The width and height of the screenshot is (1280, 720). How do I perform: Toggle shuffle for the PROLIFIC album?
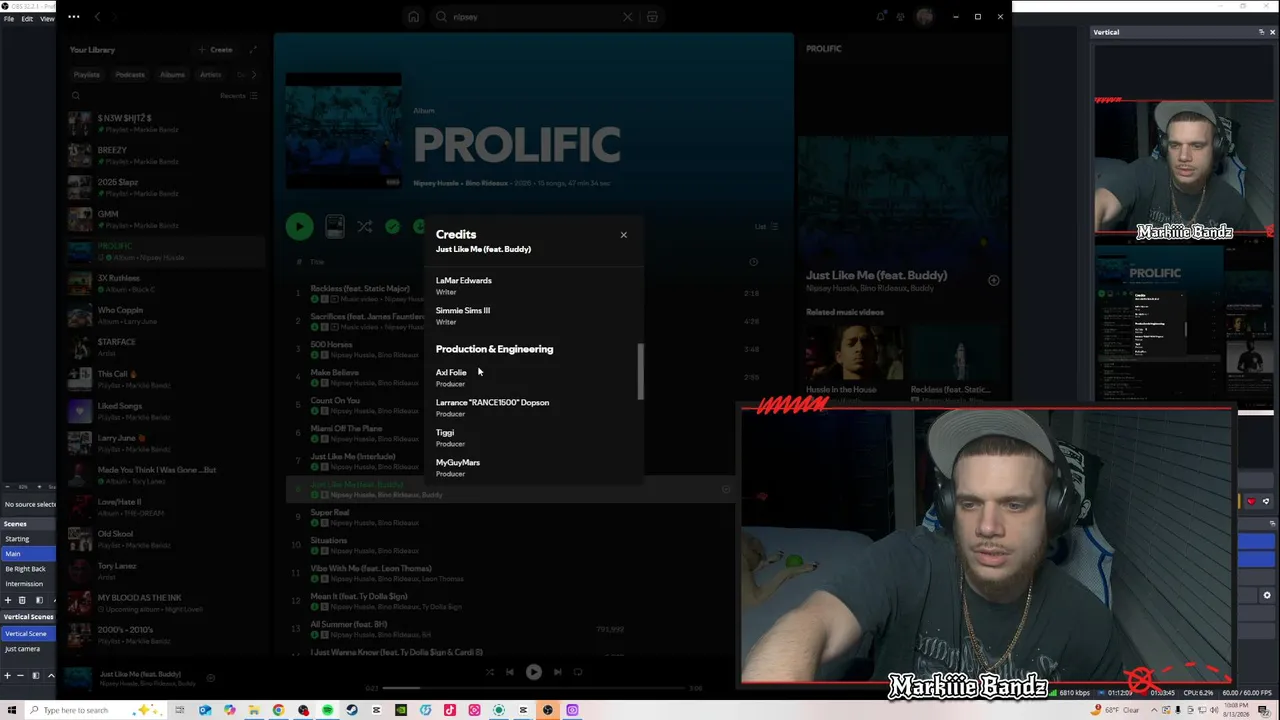pyautogui.click(x=365, y=227)
